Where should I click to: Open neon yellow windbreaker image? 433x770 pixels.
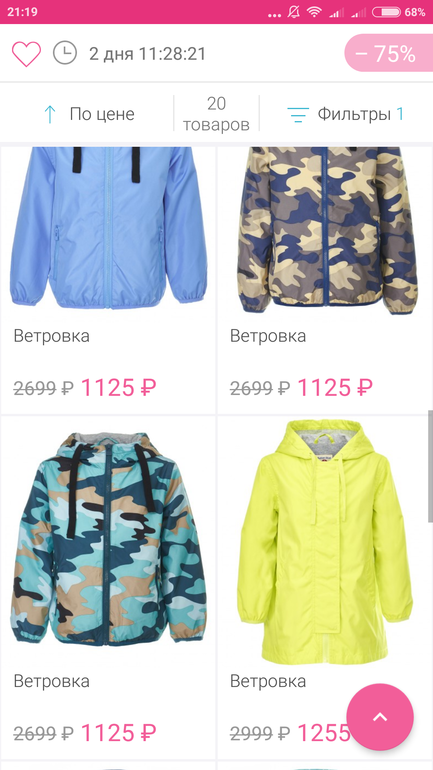325,541
